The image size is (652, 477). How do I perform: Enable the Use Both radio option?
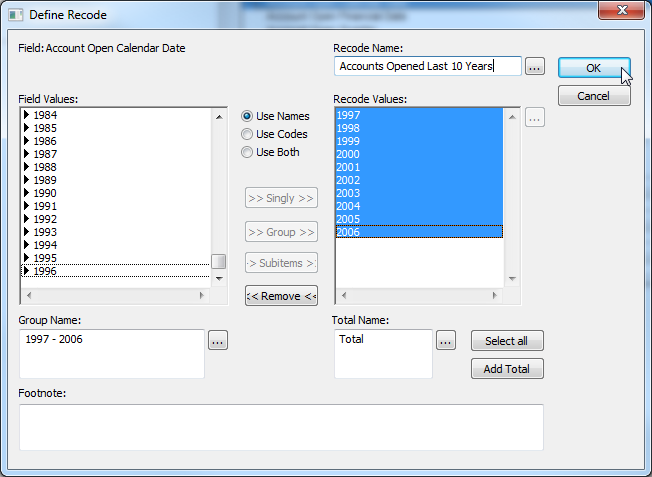point(247,152)
